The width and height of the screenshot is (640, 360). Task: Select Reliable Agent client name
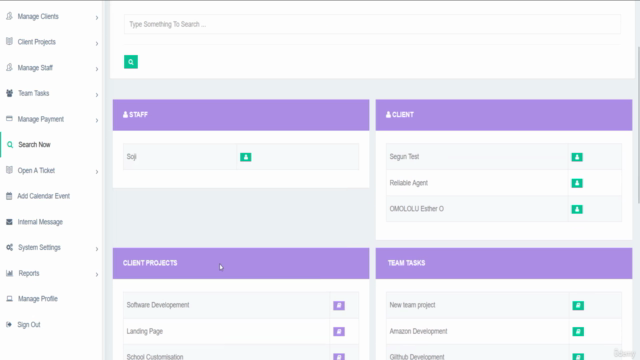pos(409,183)
